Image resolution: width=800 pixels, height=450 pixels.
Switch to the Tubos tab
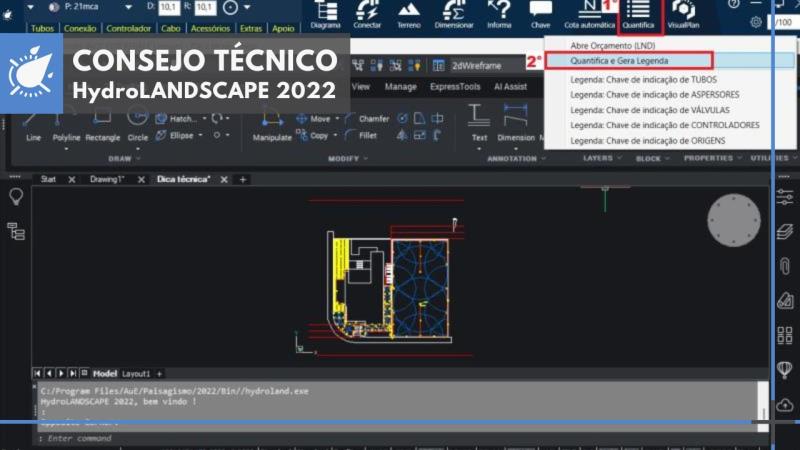pyautogui.click(x=42, y=29)
